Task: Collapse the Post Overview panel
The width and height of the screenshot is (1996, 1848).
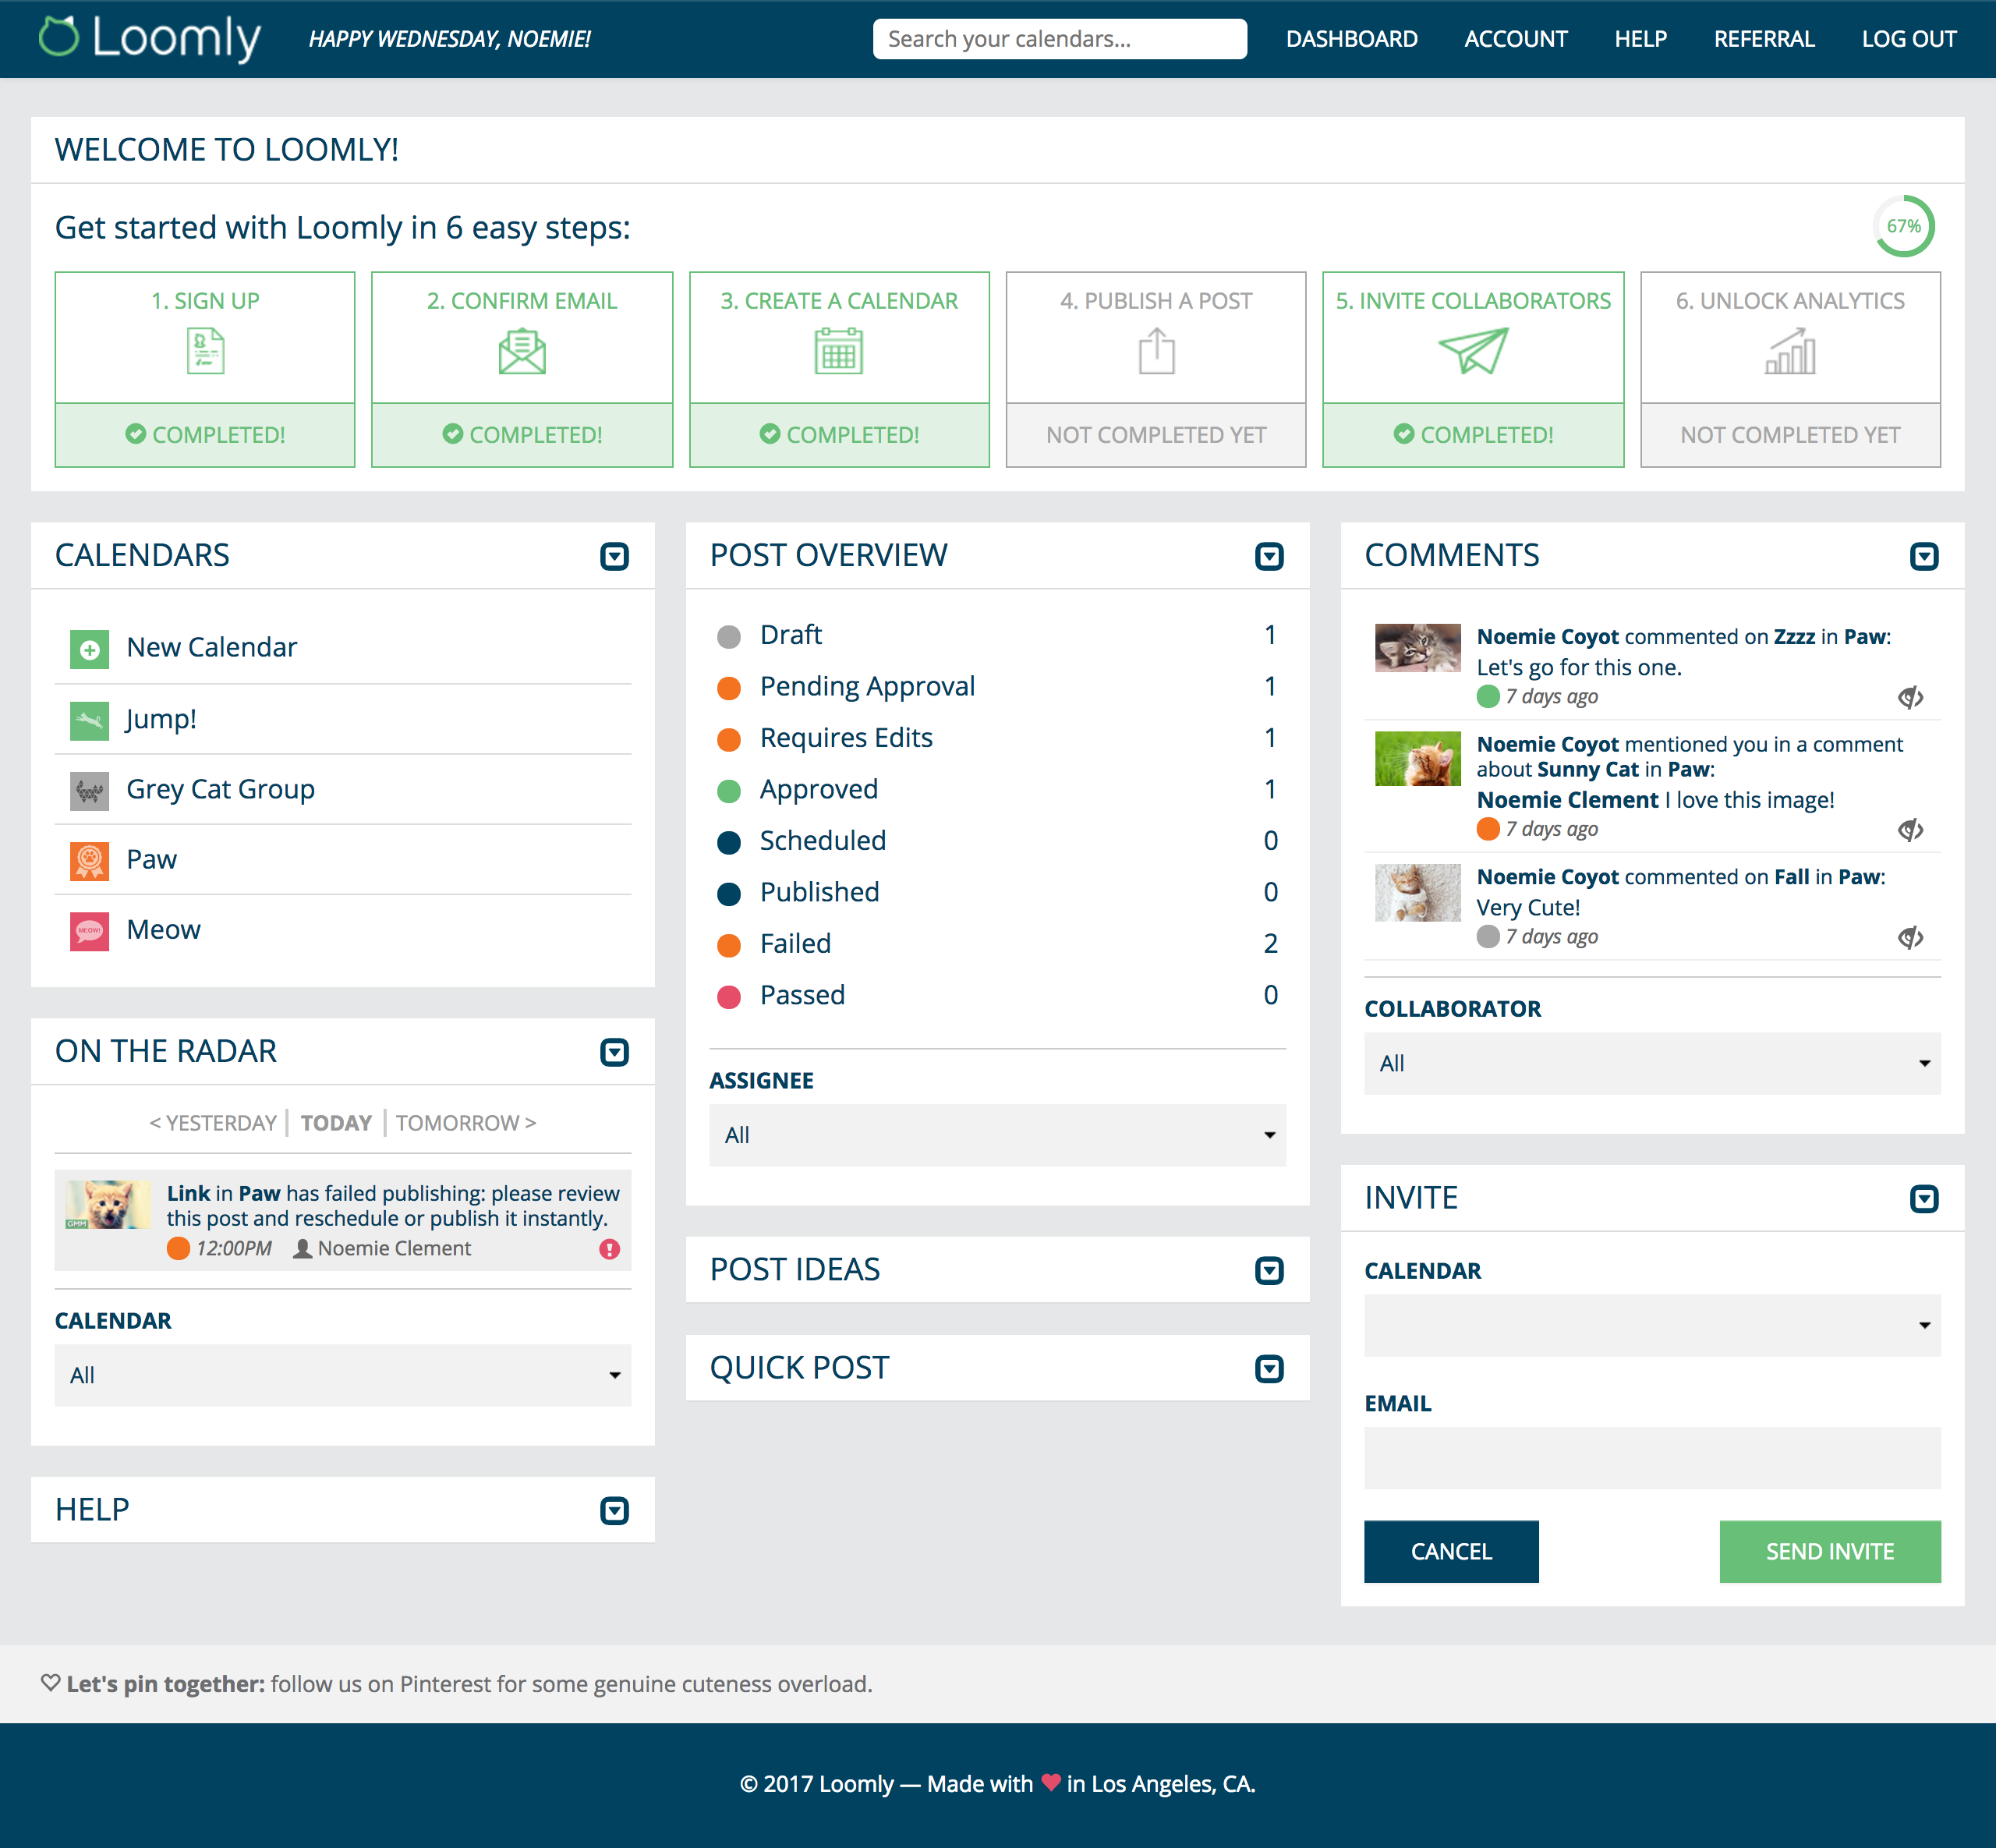Action: 1269,556
